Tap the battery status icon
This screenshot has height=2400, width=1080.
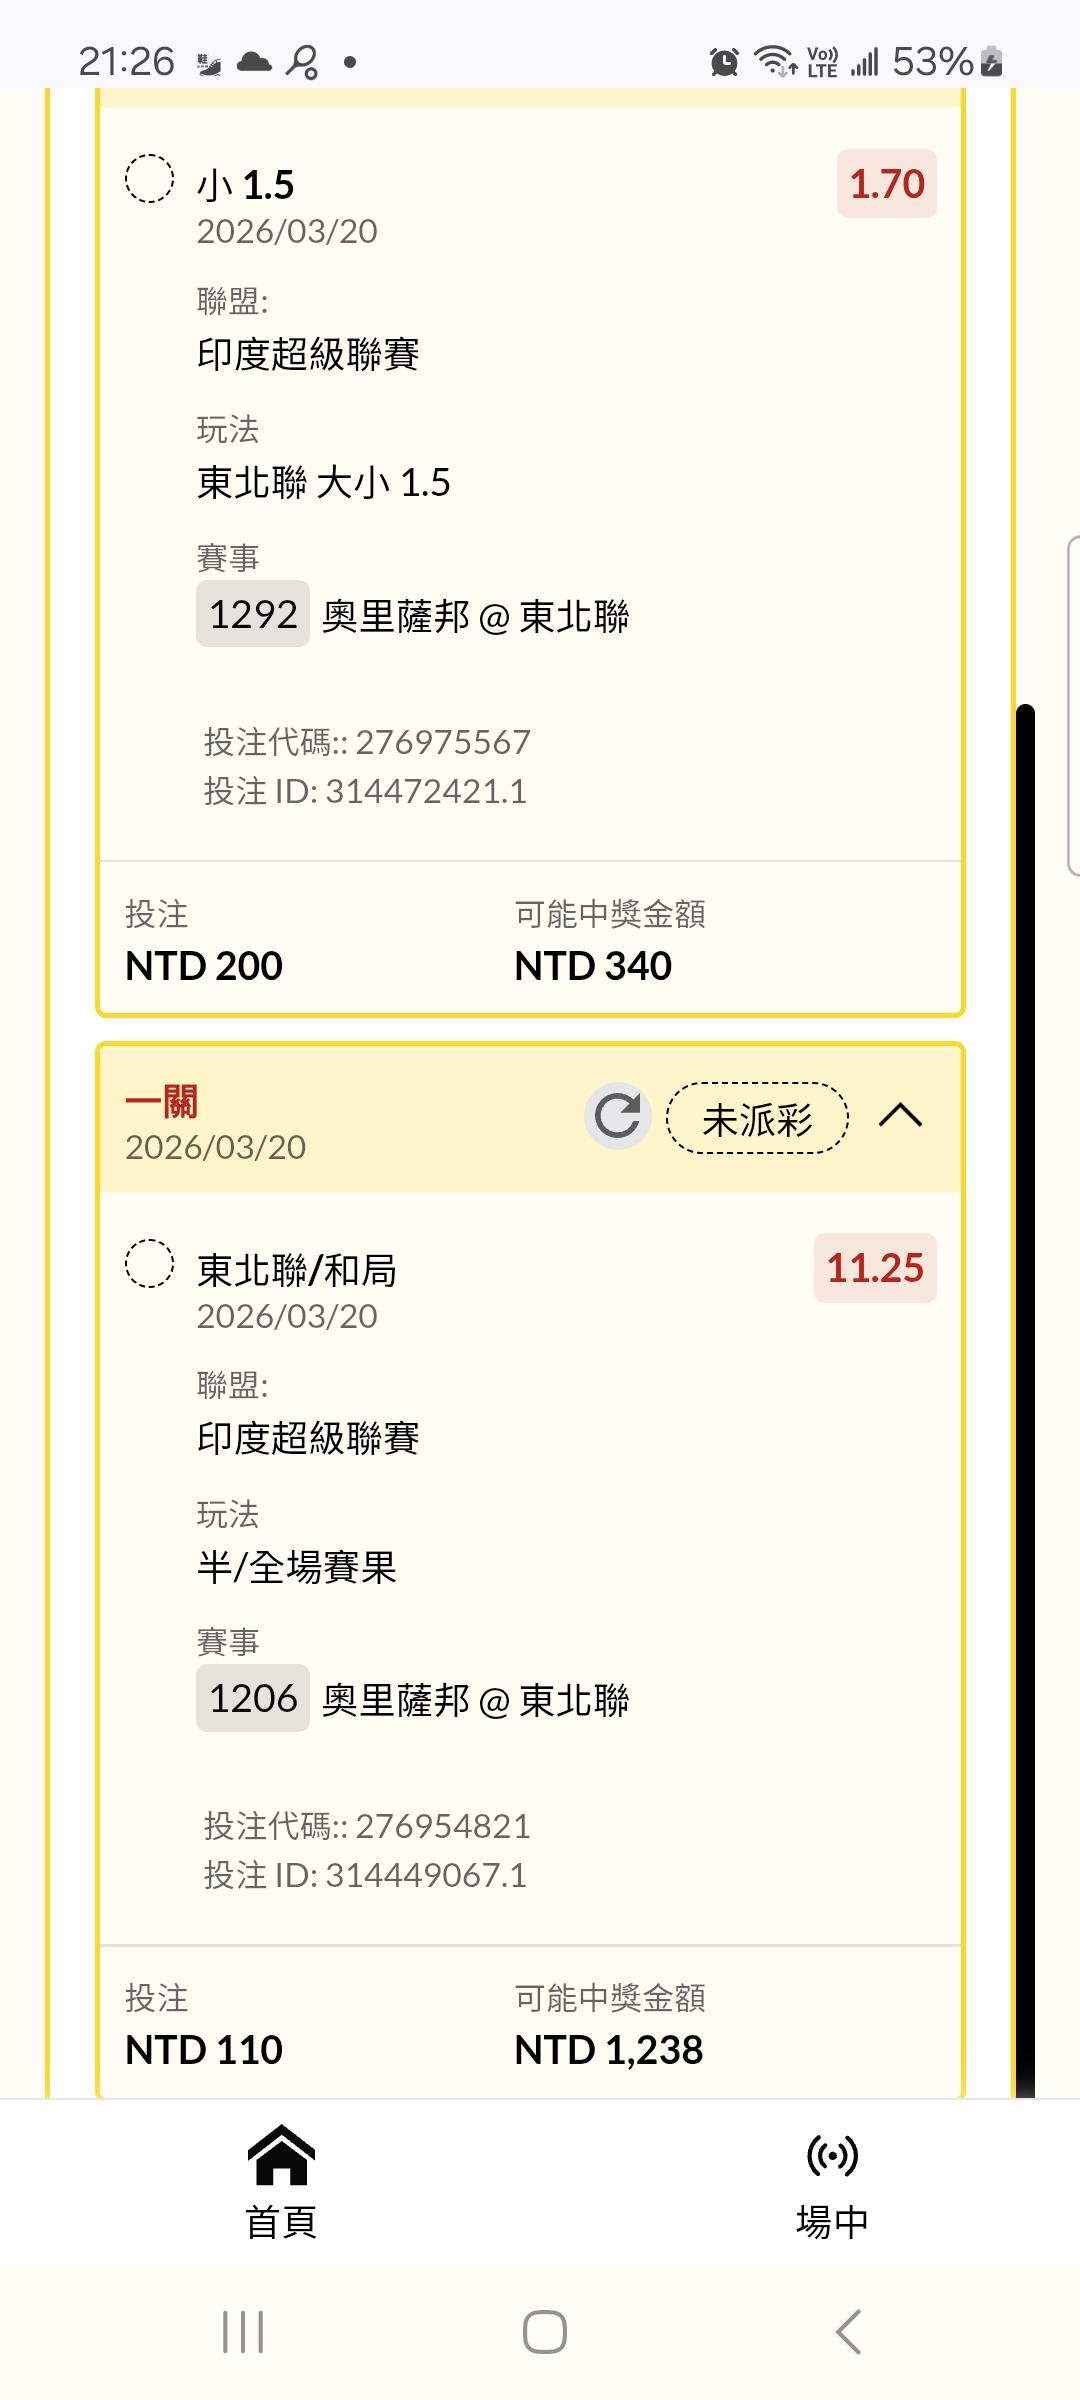[991, 62]
